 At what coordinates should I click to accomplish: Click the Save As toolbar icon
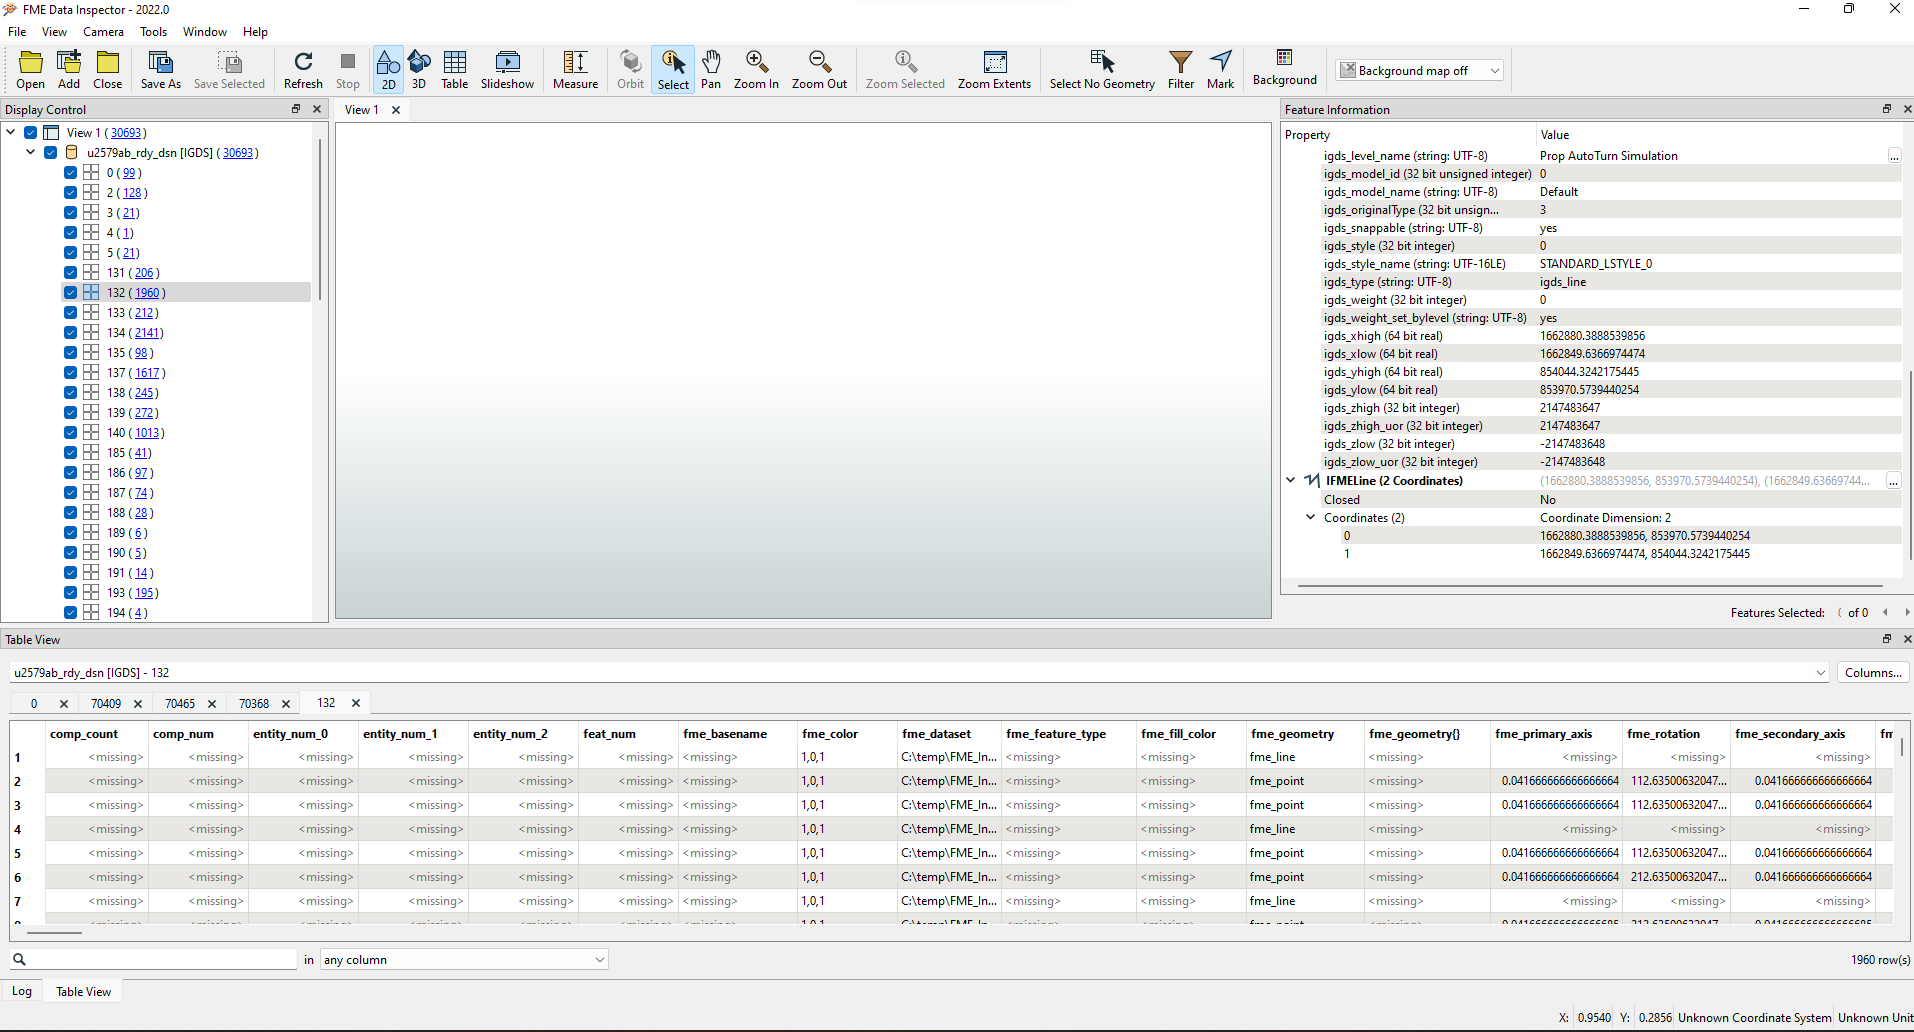click(x=161, y=70)
